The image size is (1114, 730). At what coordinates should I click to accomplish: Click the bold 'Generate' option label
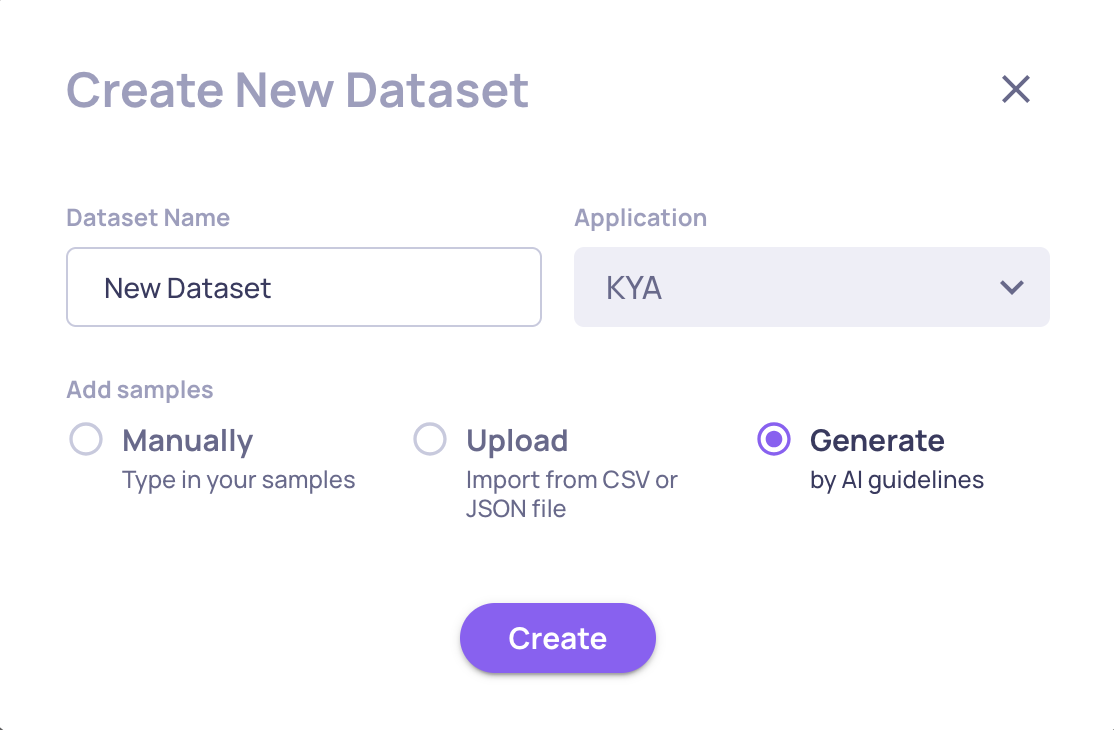(x=877, y=441)
